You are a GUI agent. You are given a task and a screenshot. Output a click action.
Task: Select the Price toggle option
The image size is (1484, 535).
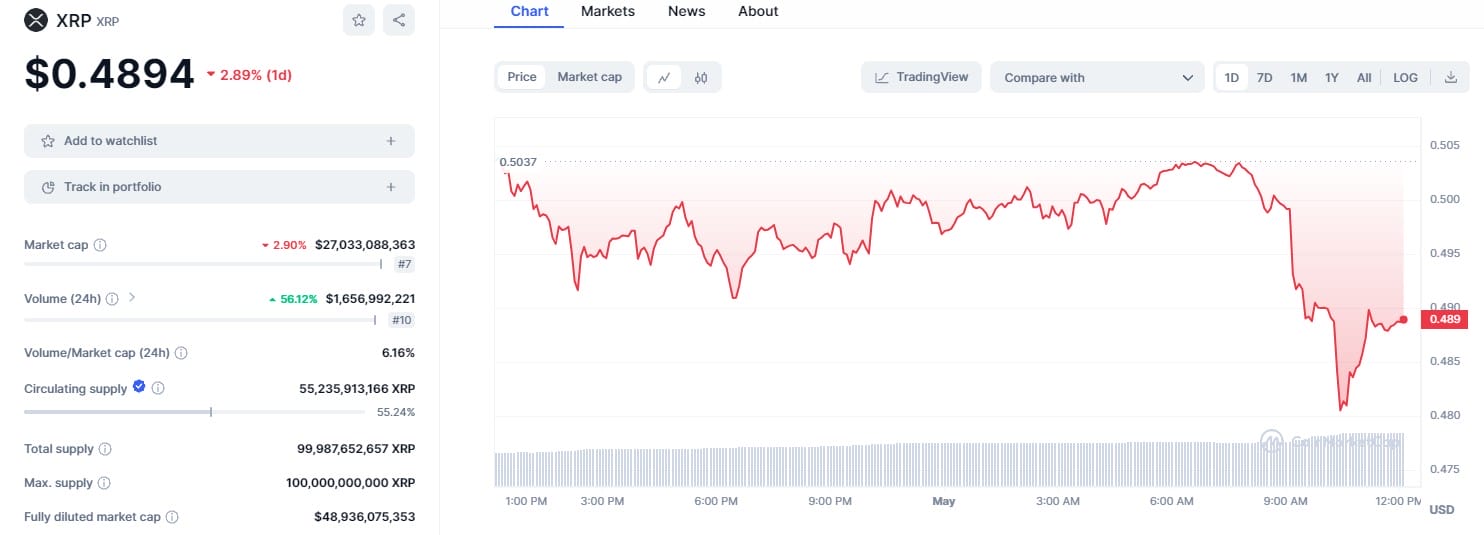click(522, 77)
